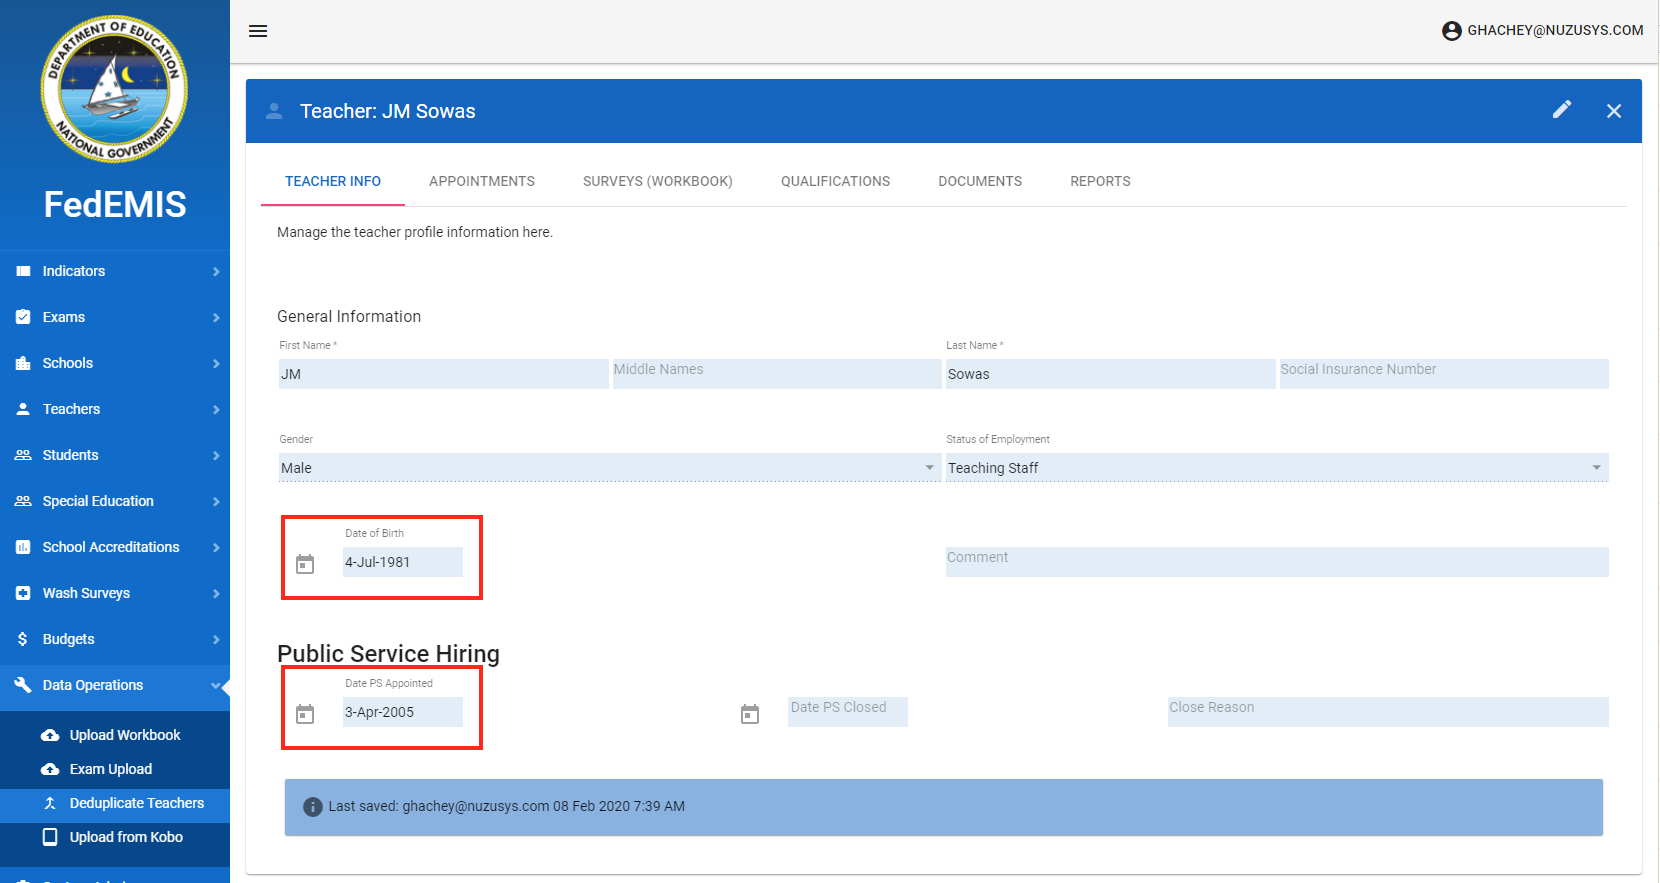Open Date of Birth calendar picker

tap(305, 564)
